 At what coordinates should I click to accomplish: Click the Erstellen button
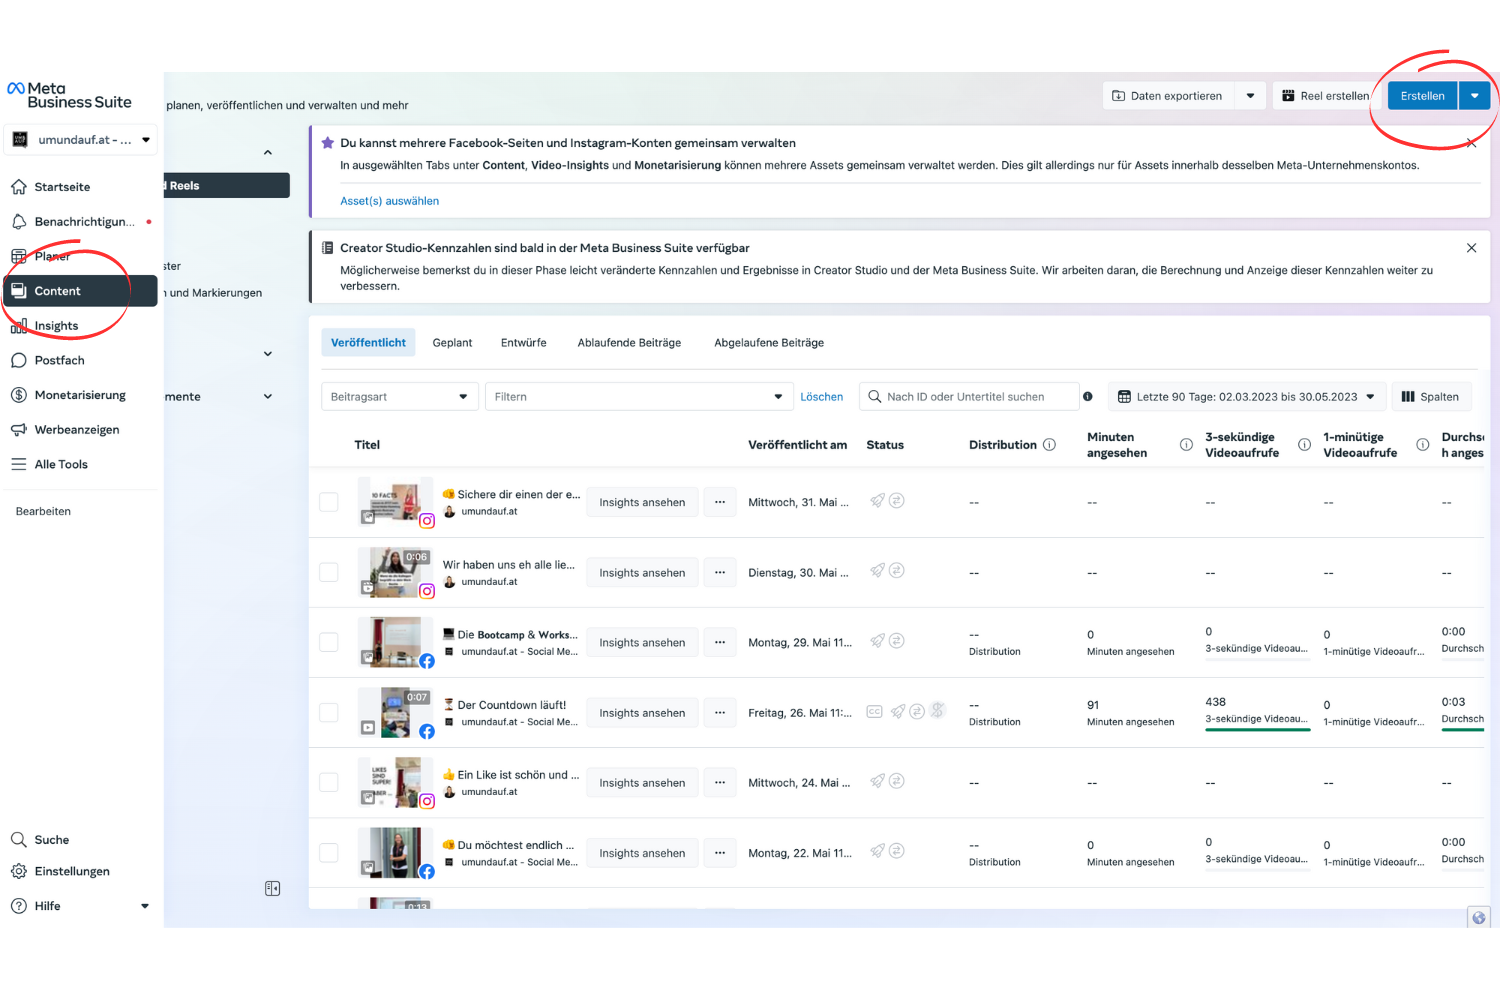tap(1423, 96)
